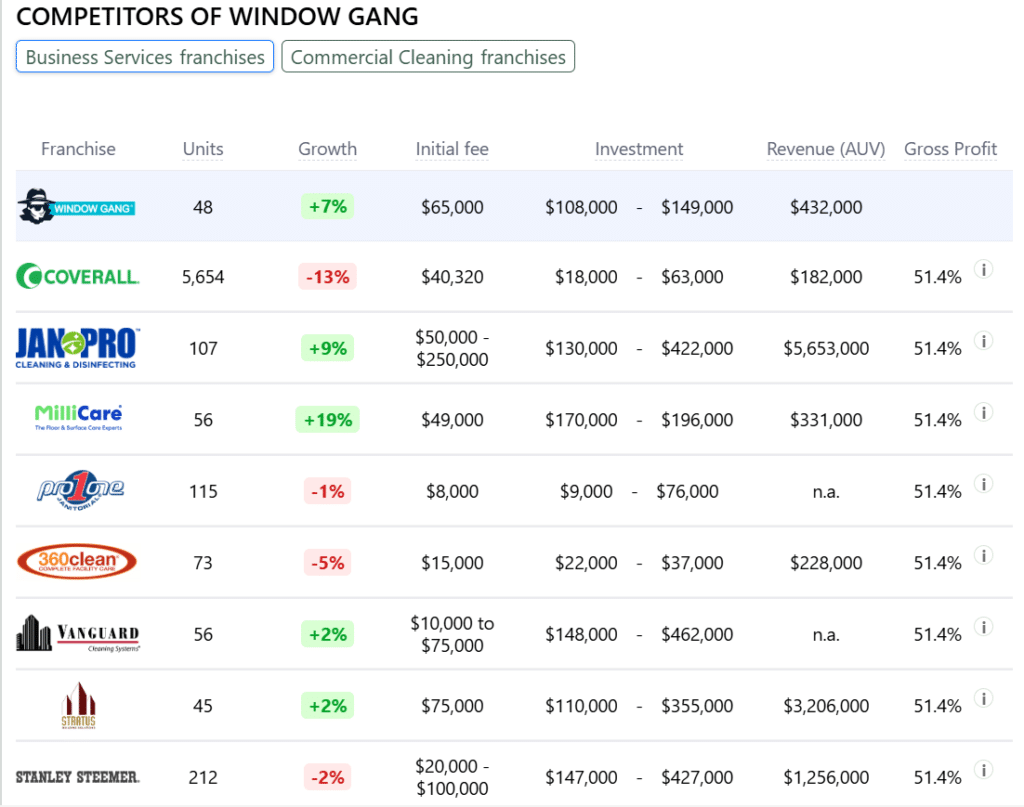Click the info icon in Jan-Pro row
Screen dimensions: 1024x807
pyautogui.click(x=984, y=341)
